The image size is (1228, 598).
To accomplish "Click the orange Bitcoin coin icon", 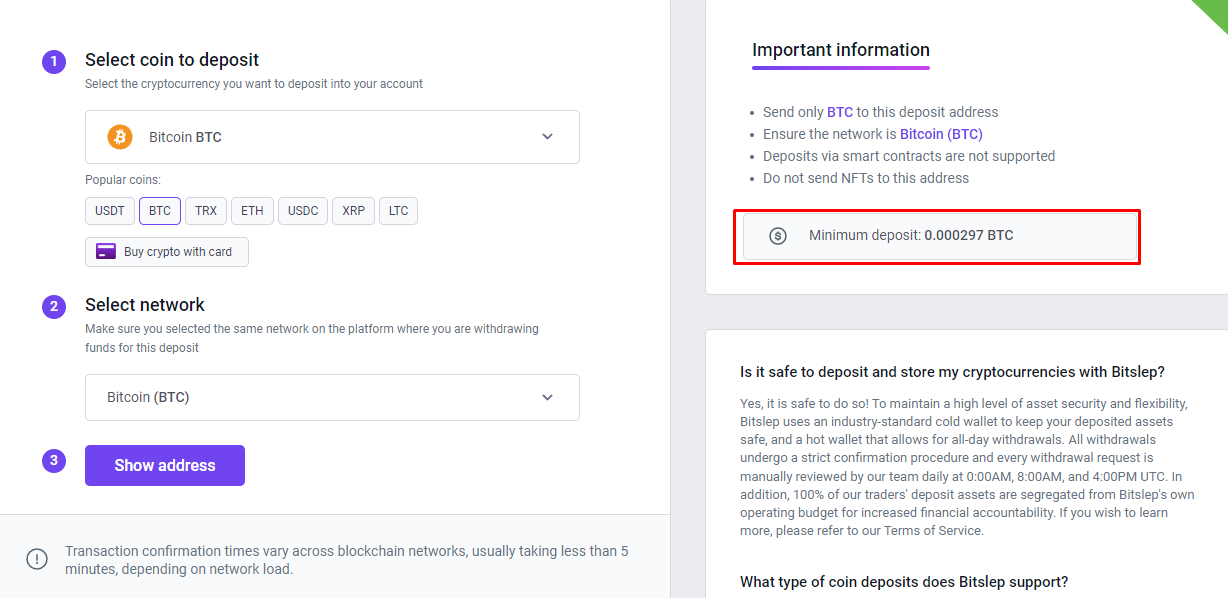I will click(x=120, y=137).
